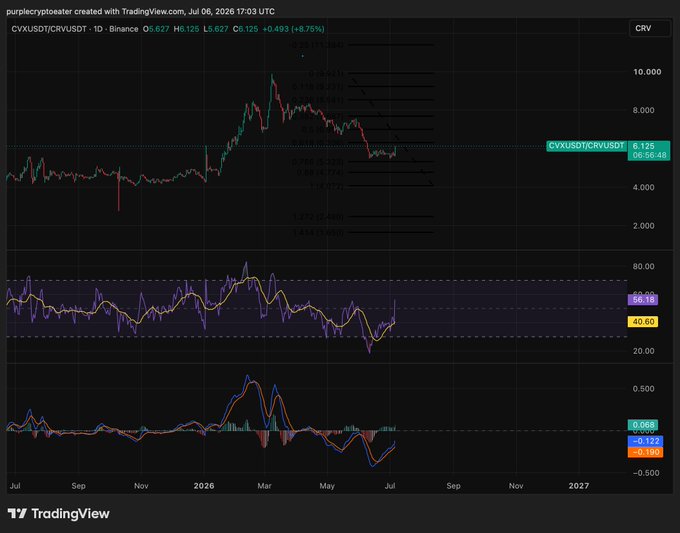Click the open value O5.627
Screen dimensions: 680x533
click(x=156, y=29)
